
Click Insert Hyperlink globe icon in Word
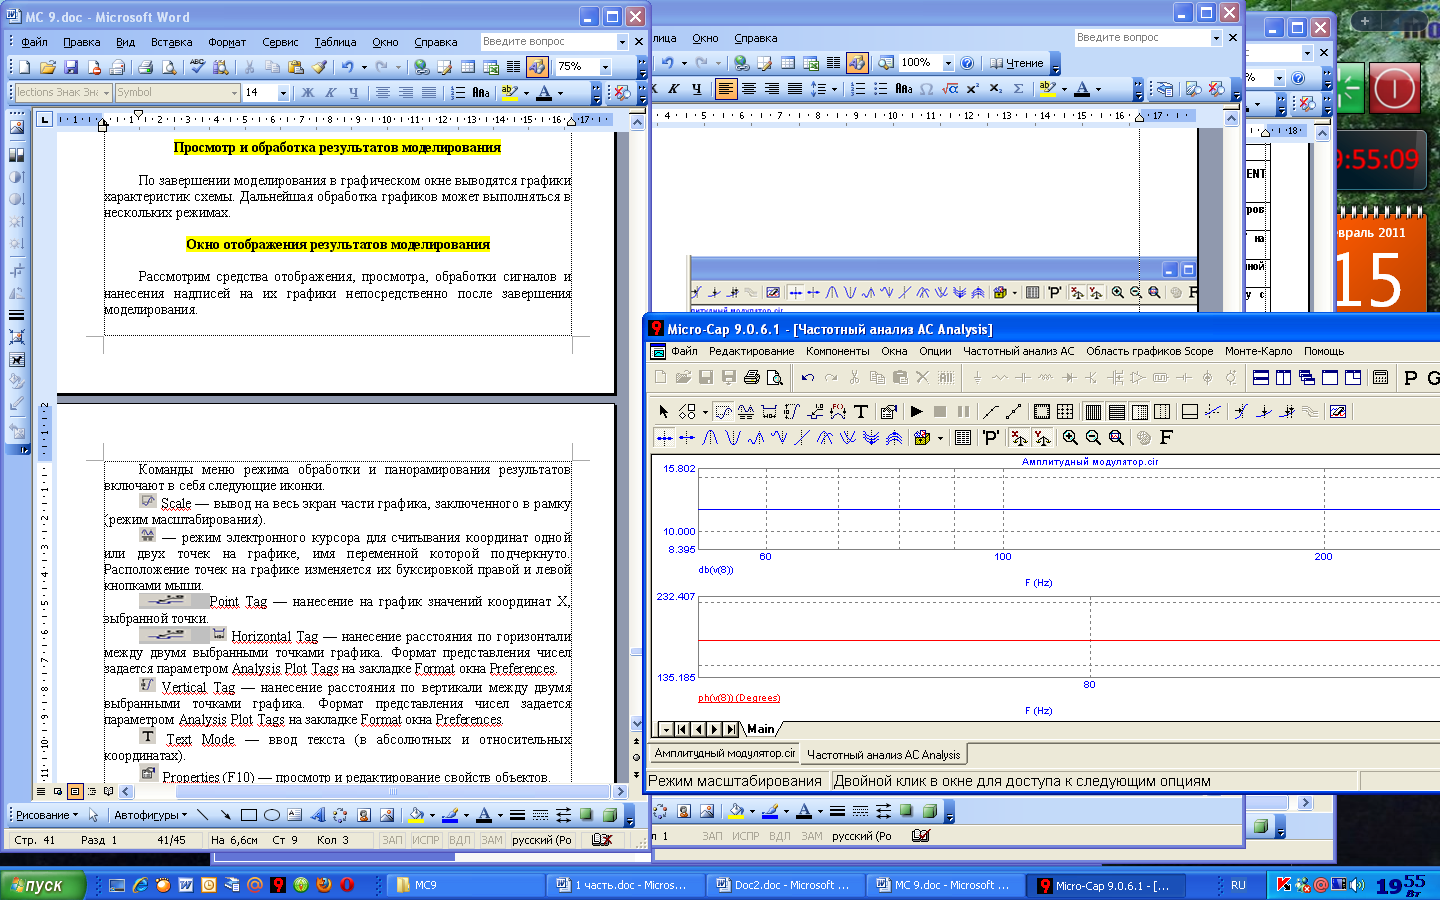click(x=421, y=67)
